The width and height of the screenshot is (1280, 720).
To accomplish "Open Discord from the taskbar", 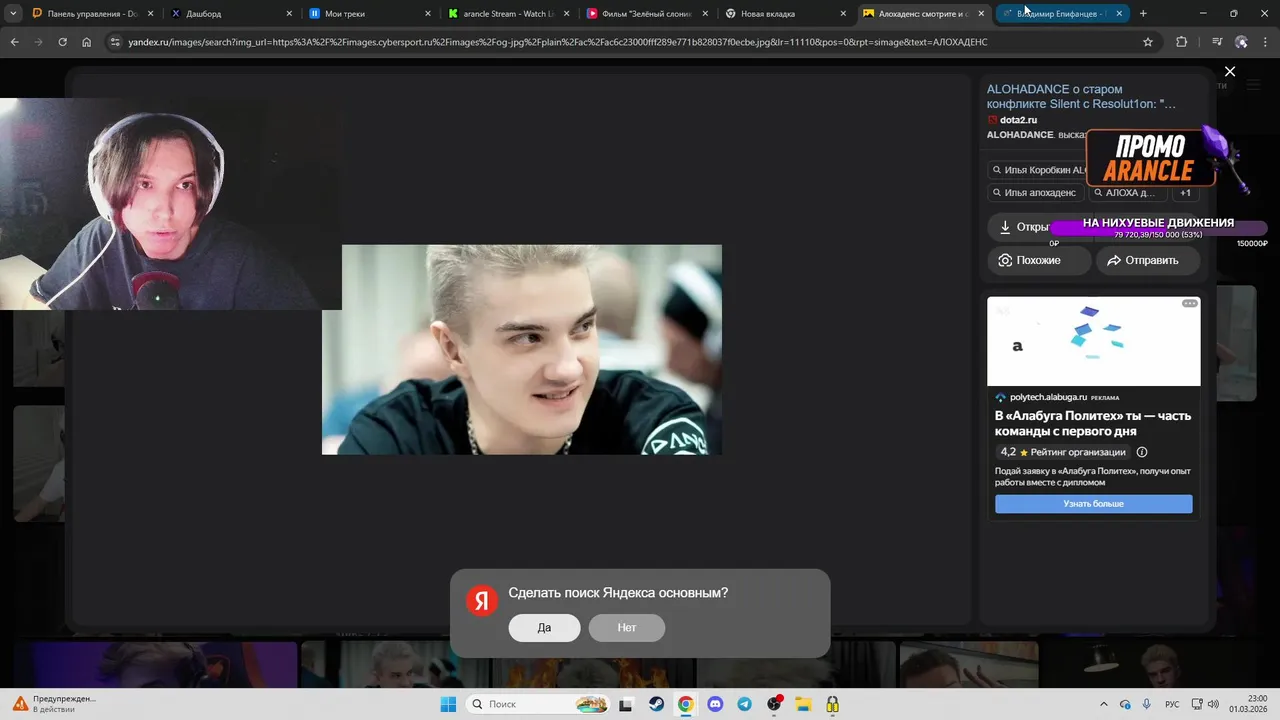I will point(715,704).
